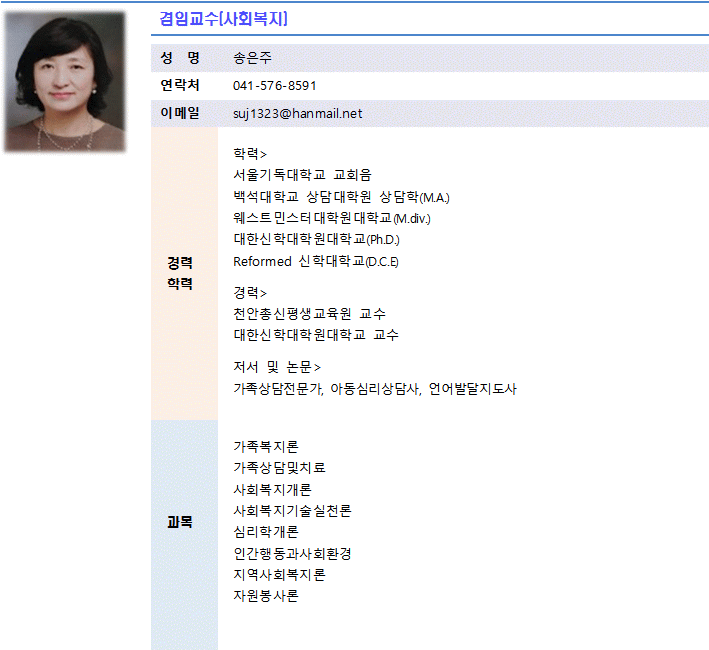Click the line 천안총신평생교육원 교수
This screenshot has width=709, height=650.
[x=309, y=314]
